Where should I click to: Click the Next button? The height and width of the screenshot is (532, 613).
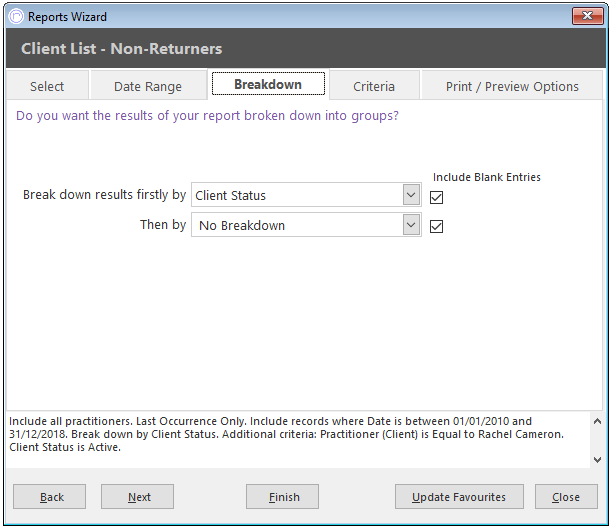(137, 496)
